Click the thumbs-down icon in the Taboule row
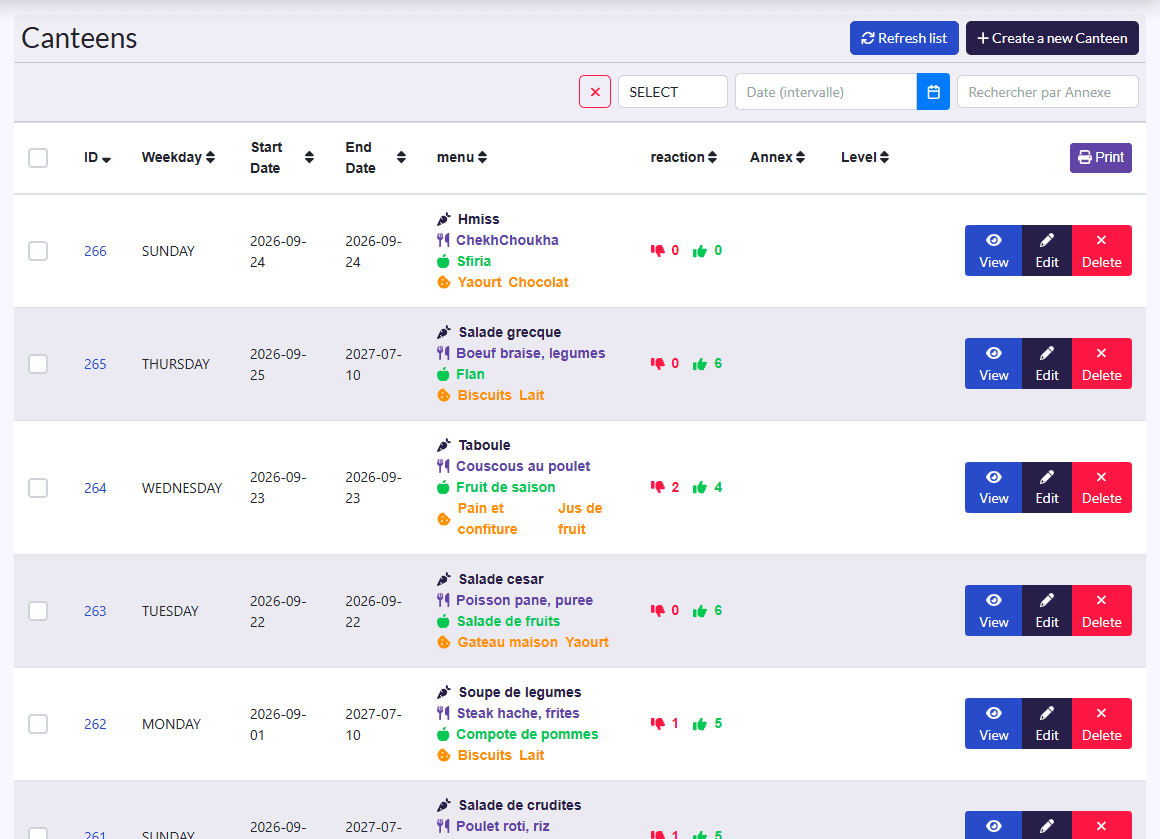The width and height of the screenshot is (1160, 839). pos(658,488)
